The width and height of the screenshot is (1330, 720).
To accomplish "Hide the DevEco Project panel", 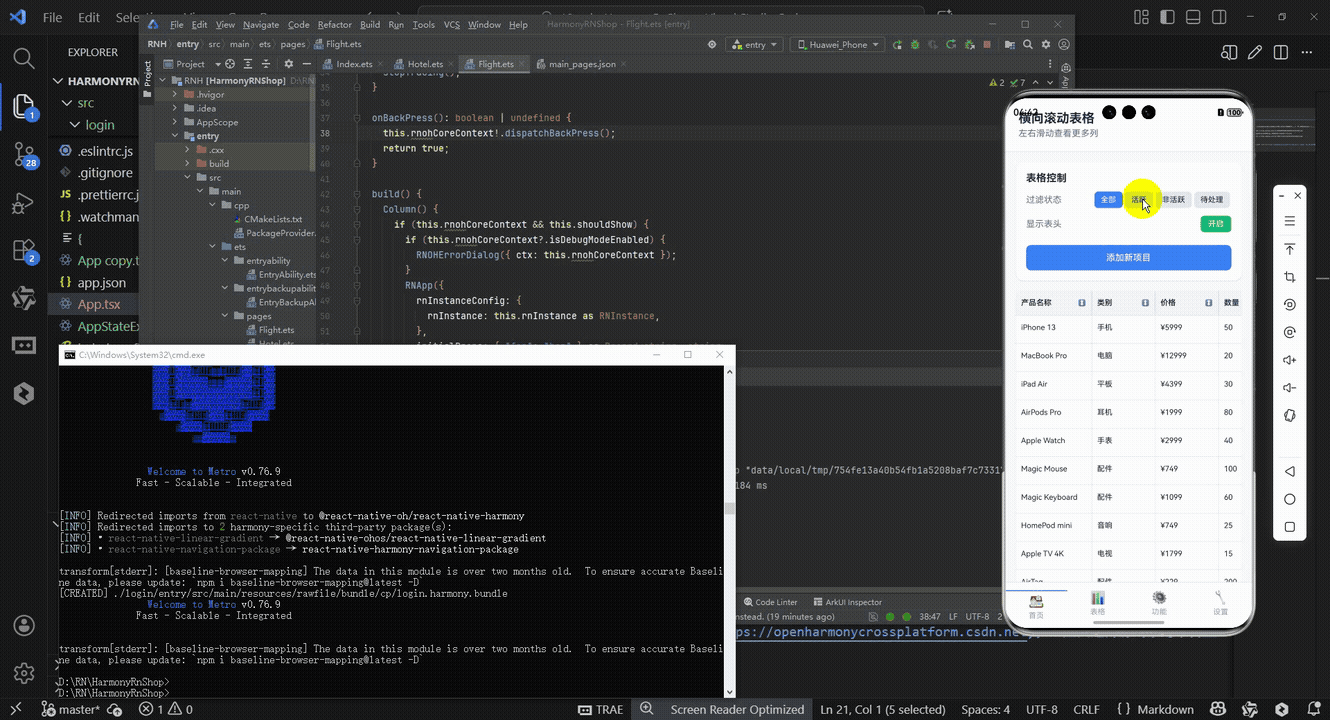I will 306,64.
